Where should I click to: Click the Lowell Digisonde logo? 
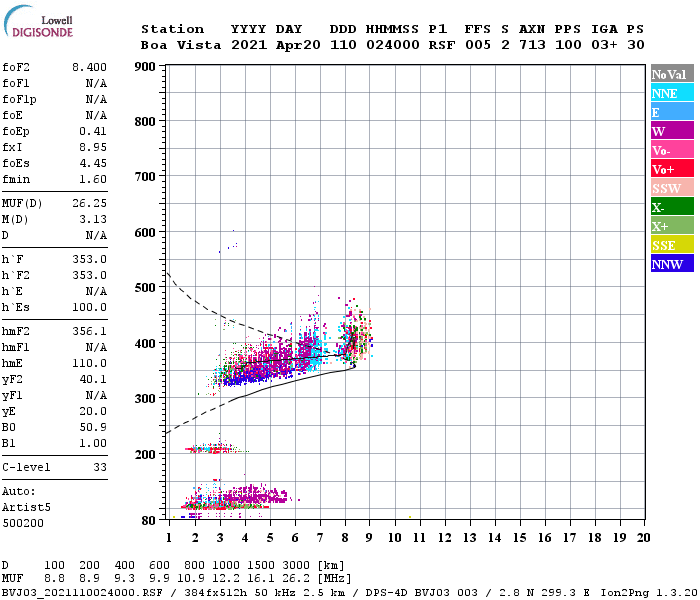tap(38, 21)
